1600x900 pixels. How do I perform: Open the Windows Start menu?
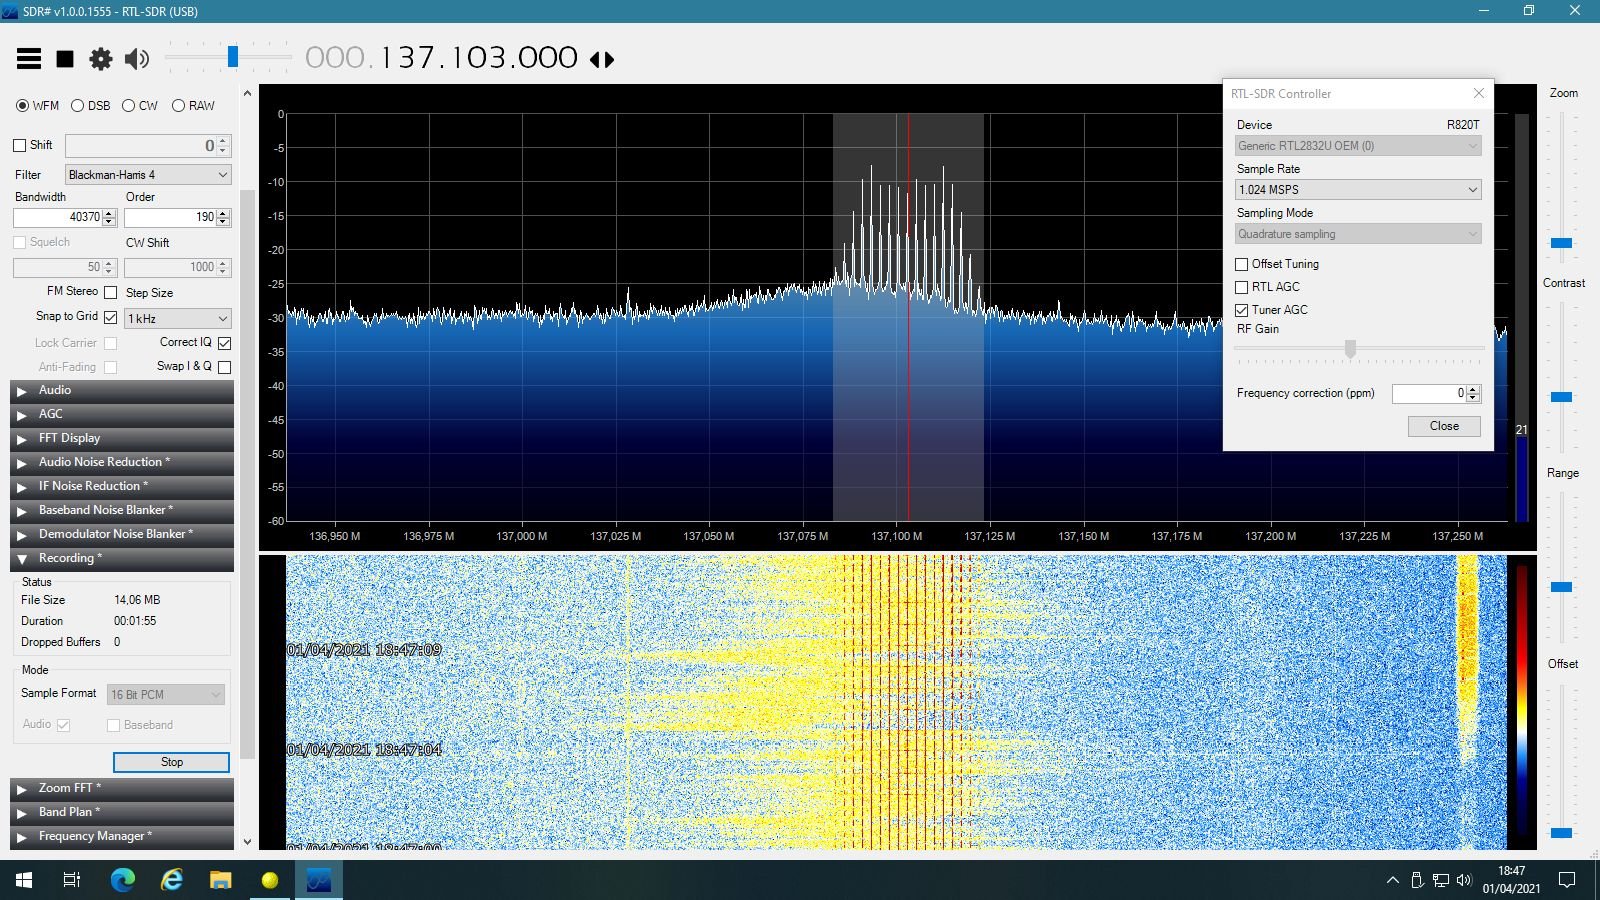tap(24, 880)
